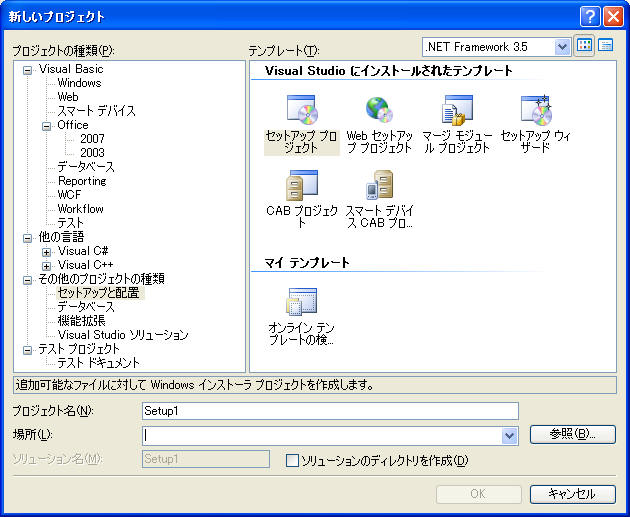Image resolution: width=630 pixels, height=517 pixels.
Task: Select WCF tree item
Action: tap(69, 195)
